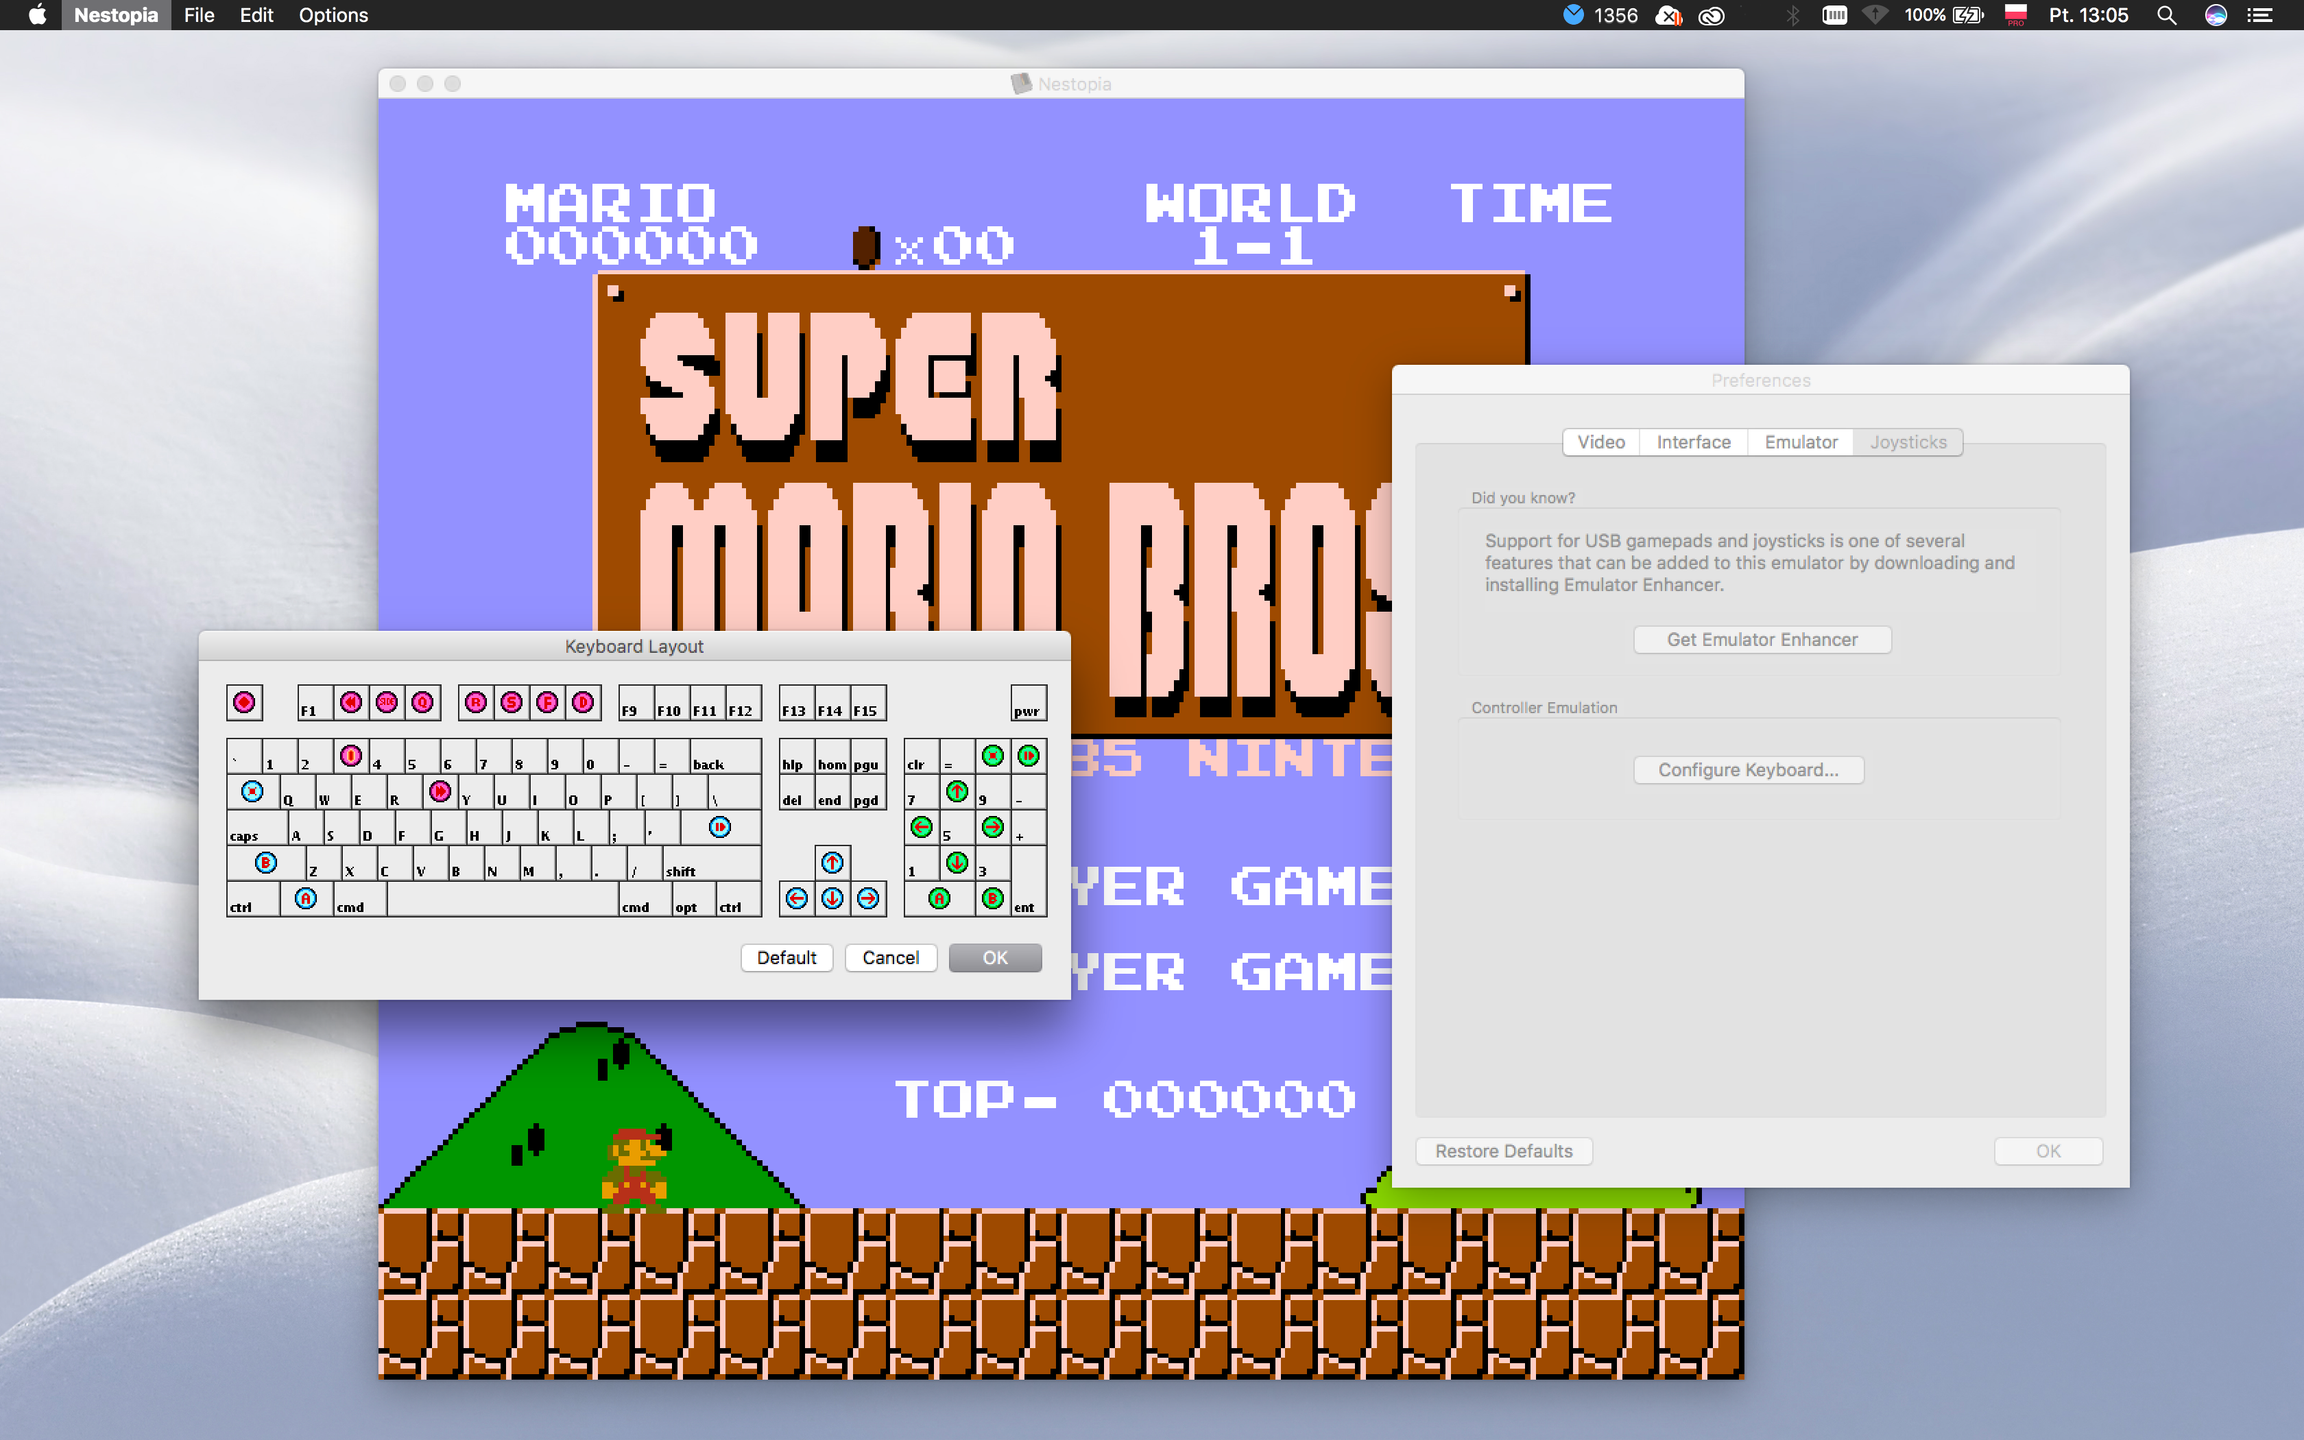
Task: Open Siri from the menu bar
Action: [2216, 15]
